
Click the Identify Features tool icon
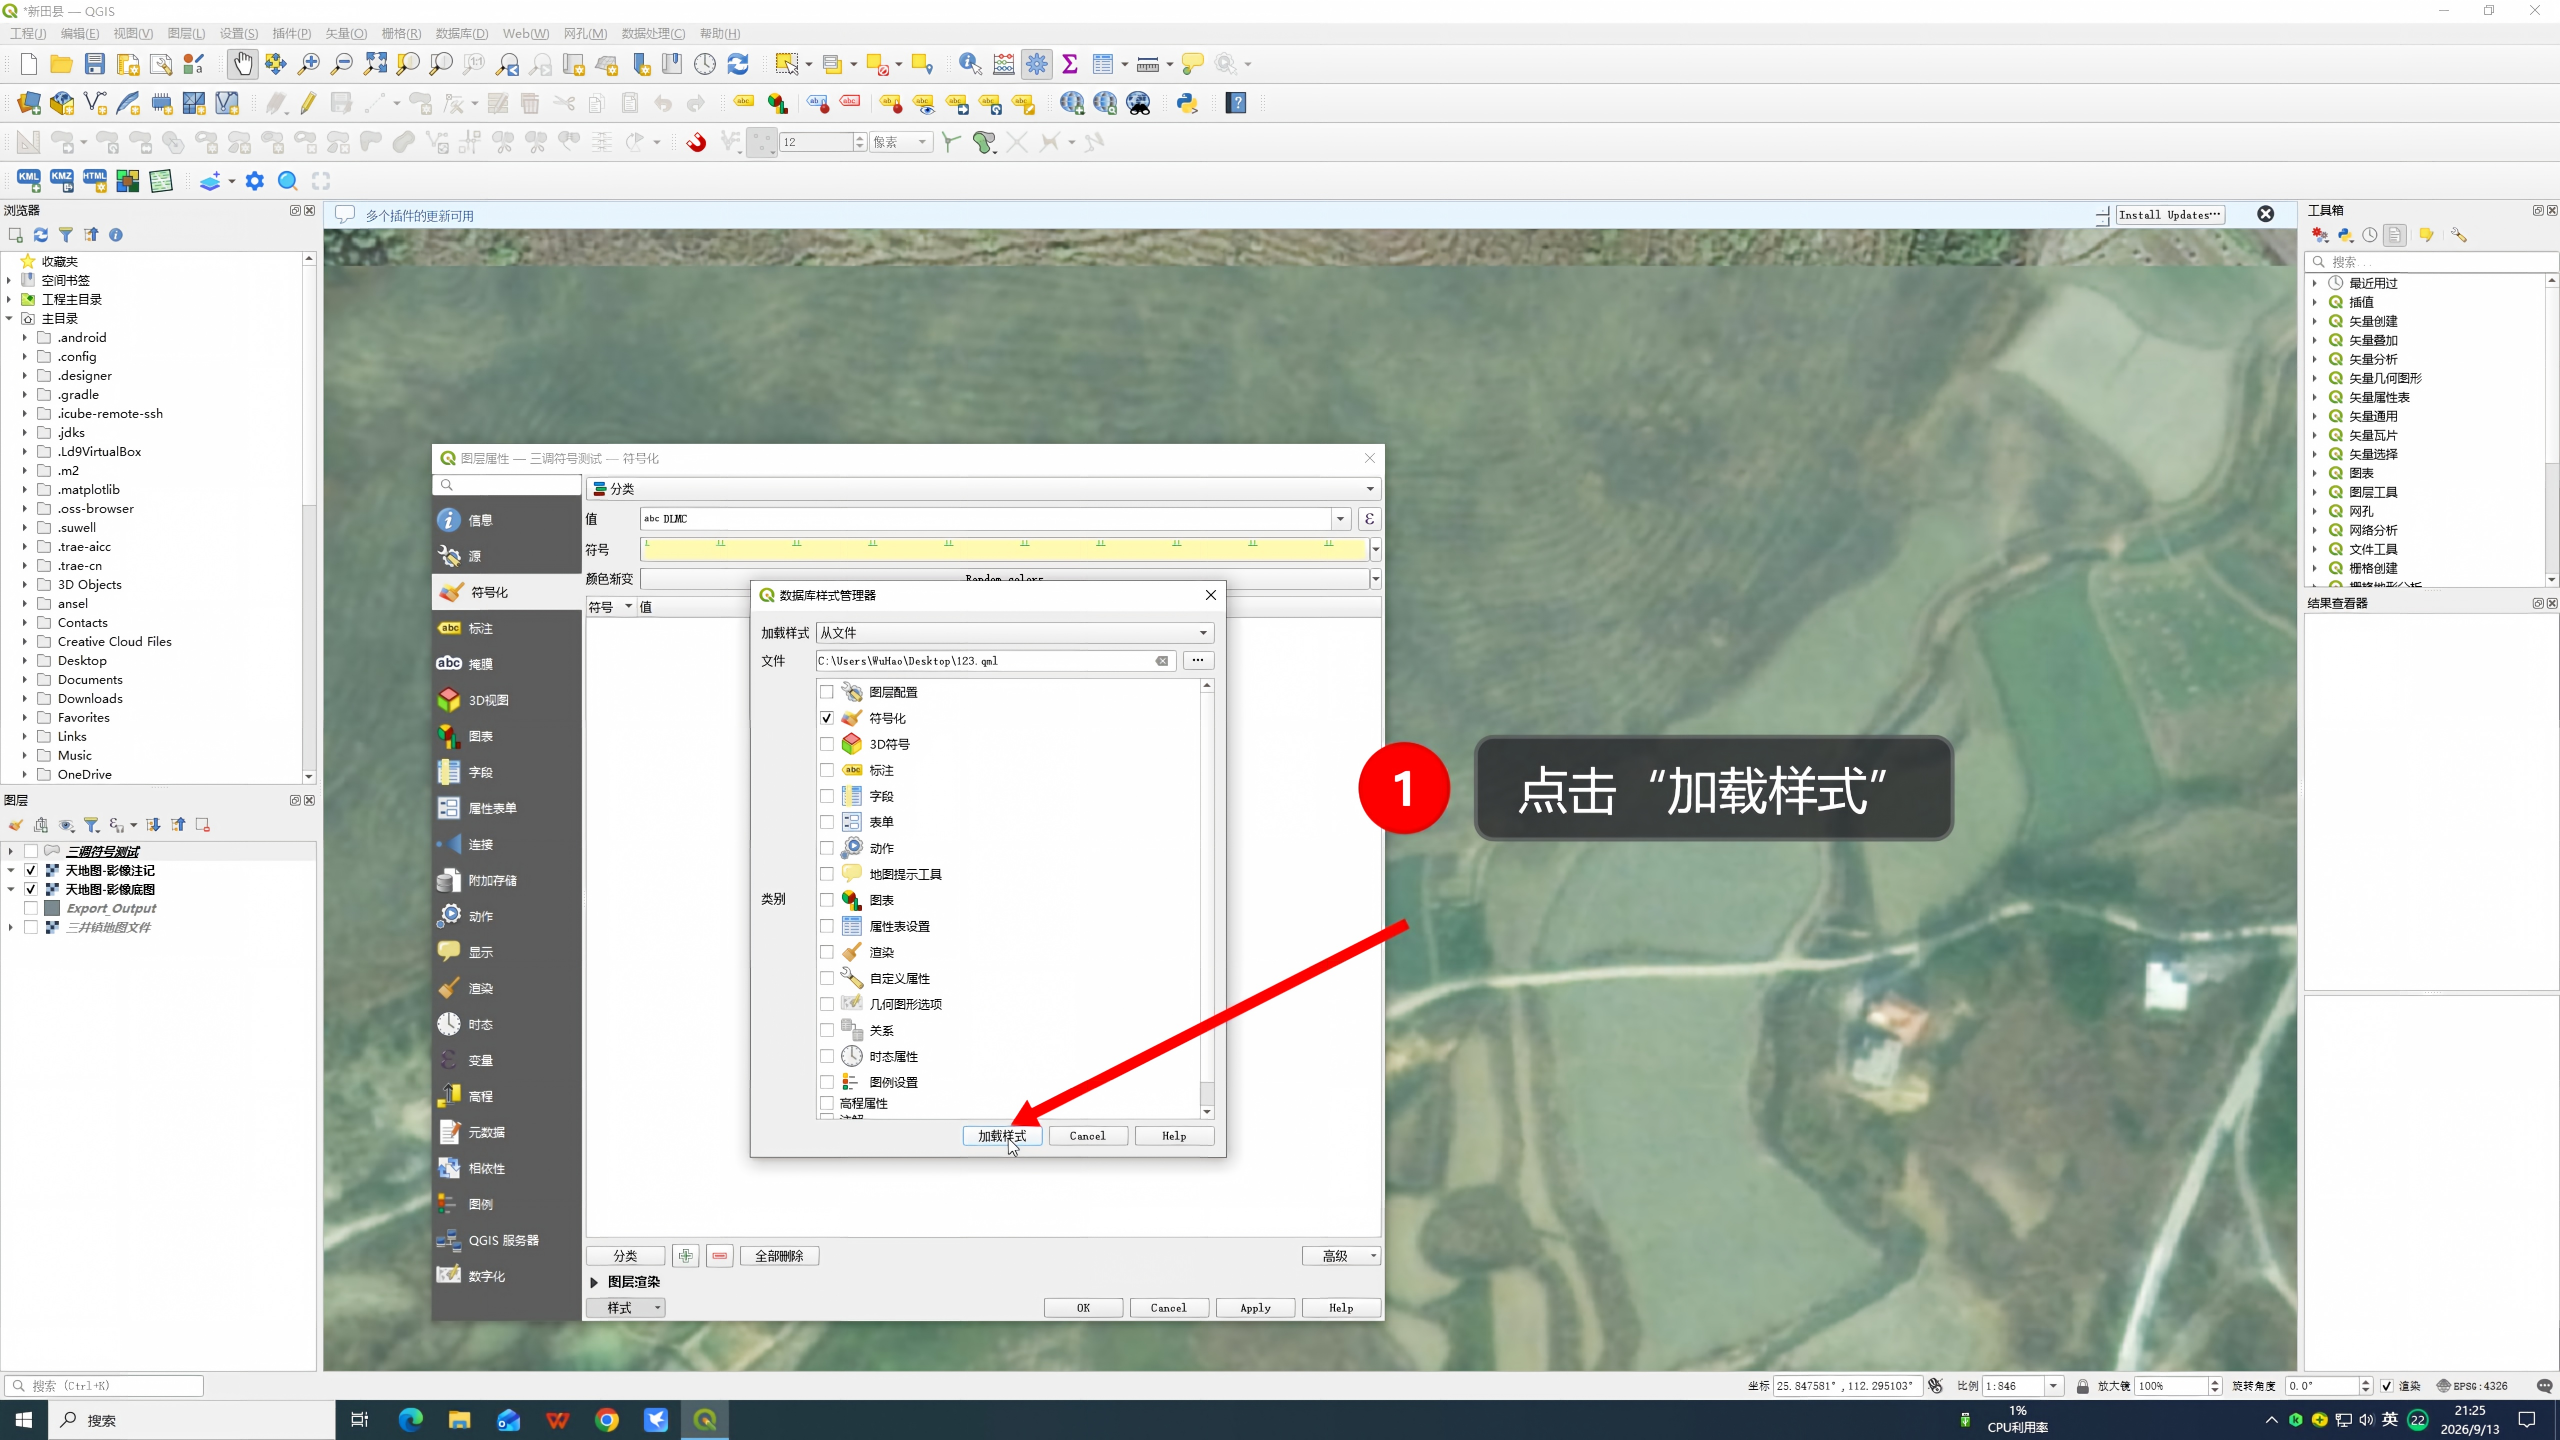tap(970, 64)
